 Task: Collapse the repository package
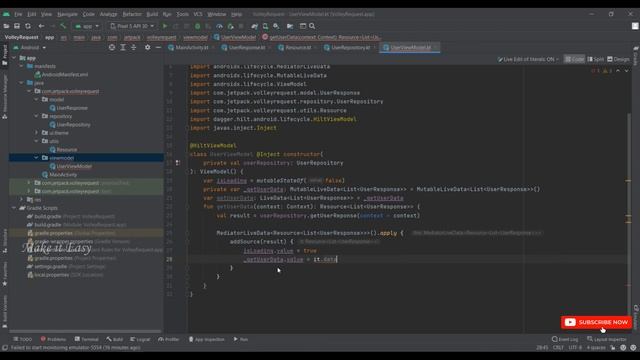tap(36, 116)
